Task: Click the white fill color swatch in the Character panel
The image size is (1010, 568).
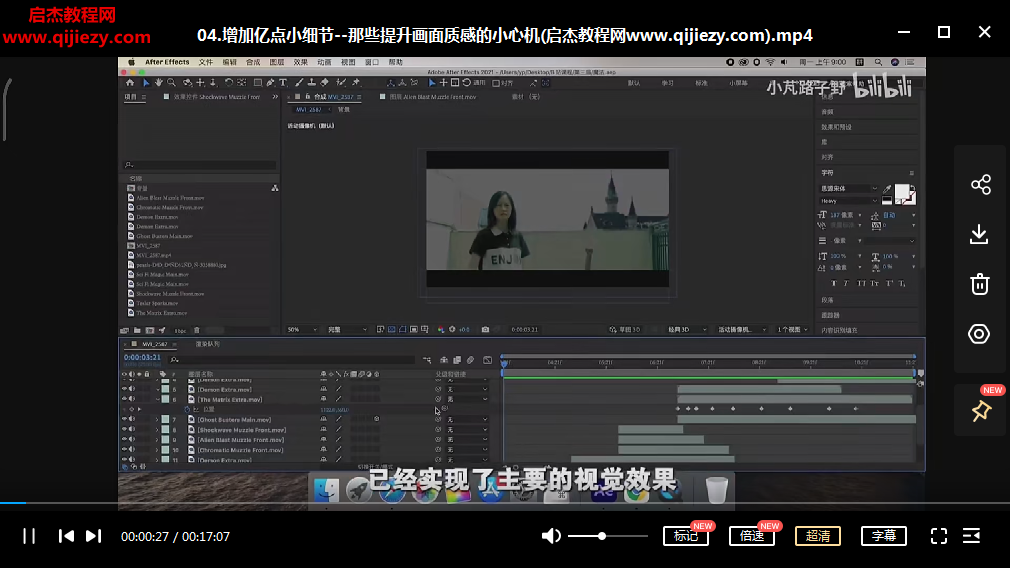Action: tap(902, 192)
